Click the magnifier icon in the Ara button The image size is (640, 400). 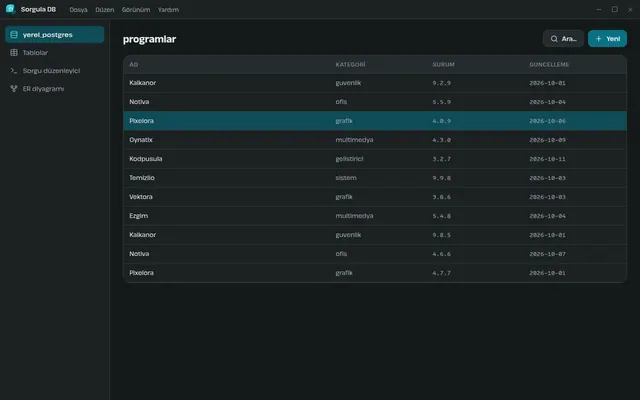[x=554, y=39]
